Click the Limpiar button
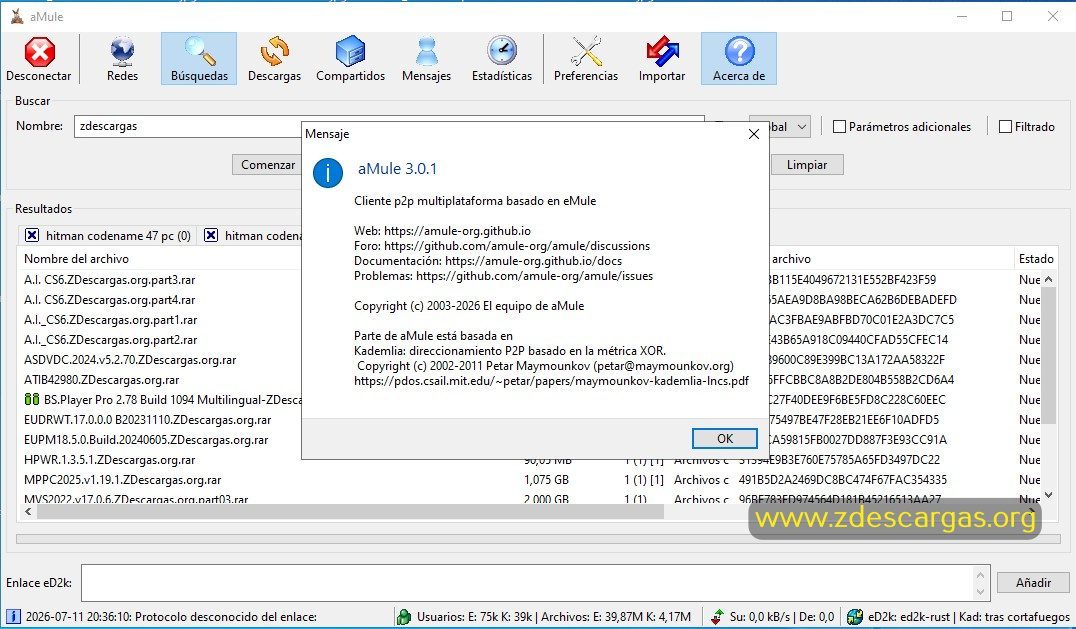This screenshot has width=1076, height=629. pyautogui.click(x=807, y=165)
